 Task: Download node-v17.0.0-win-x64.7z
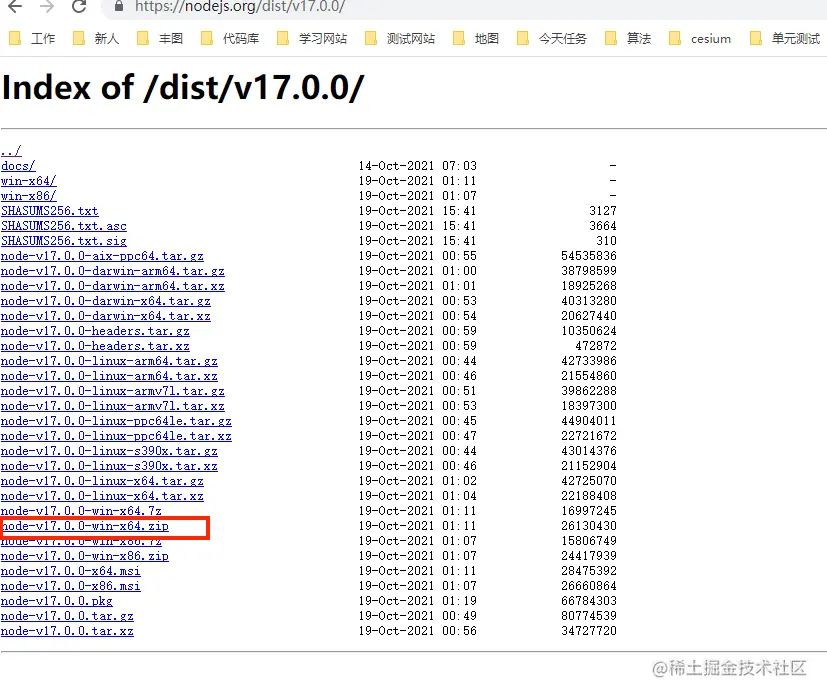tap(81, 511)
